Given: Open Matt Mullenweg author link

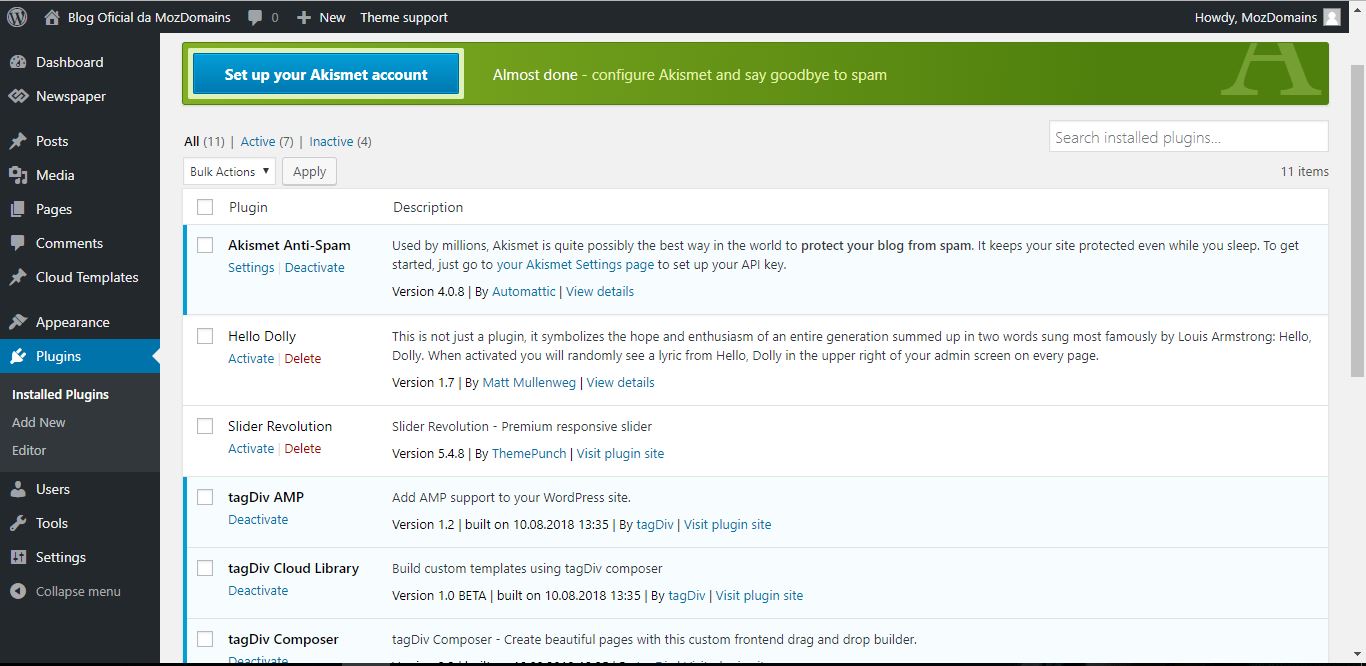Looking at the screenshot, I should [x=529, y=382].
